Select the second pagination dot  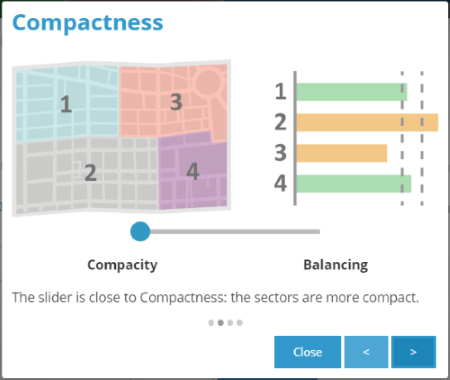pos(220,323)
